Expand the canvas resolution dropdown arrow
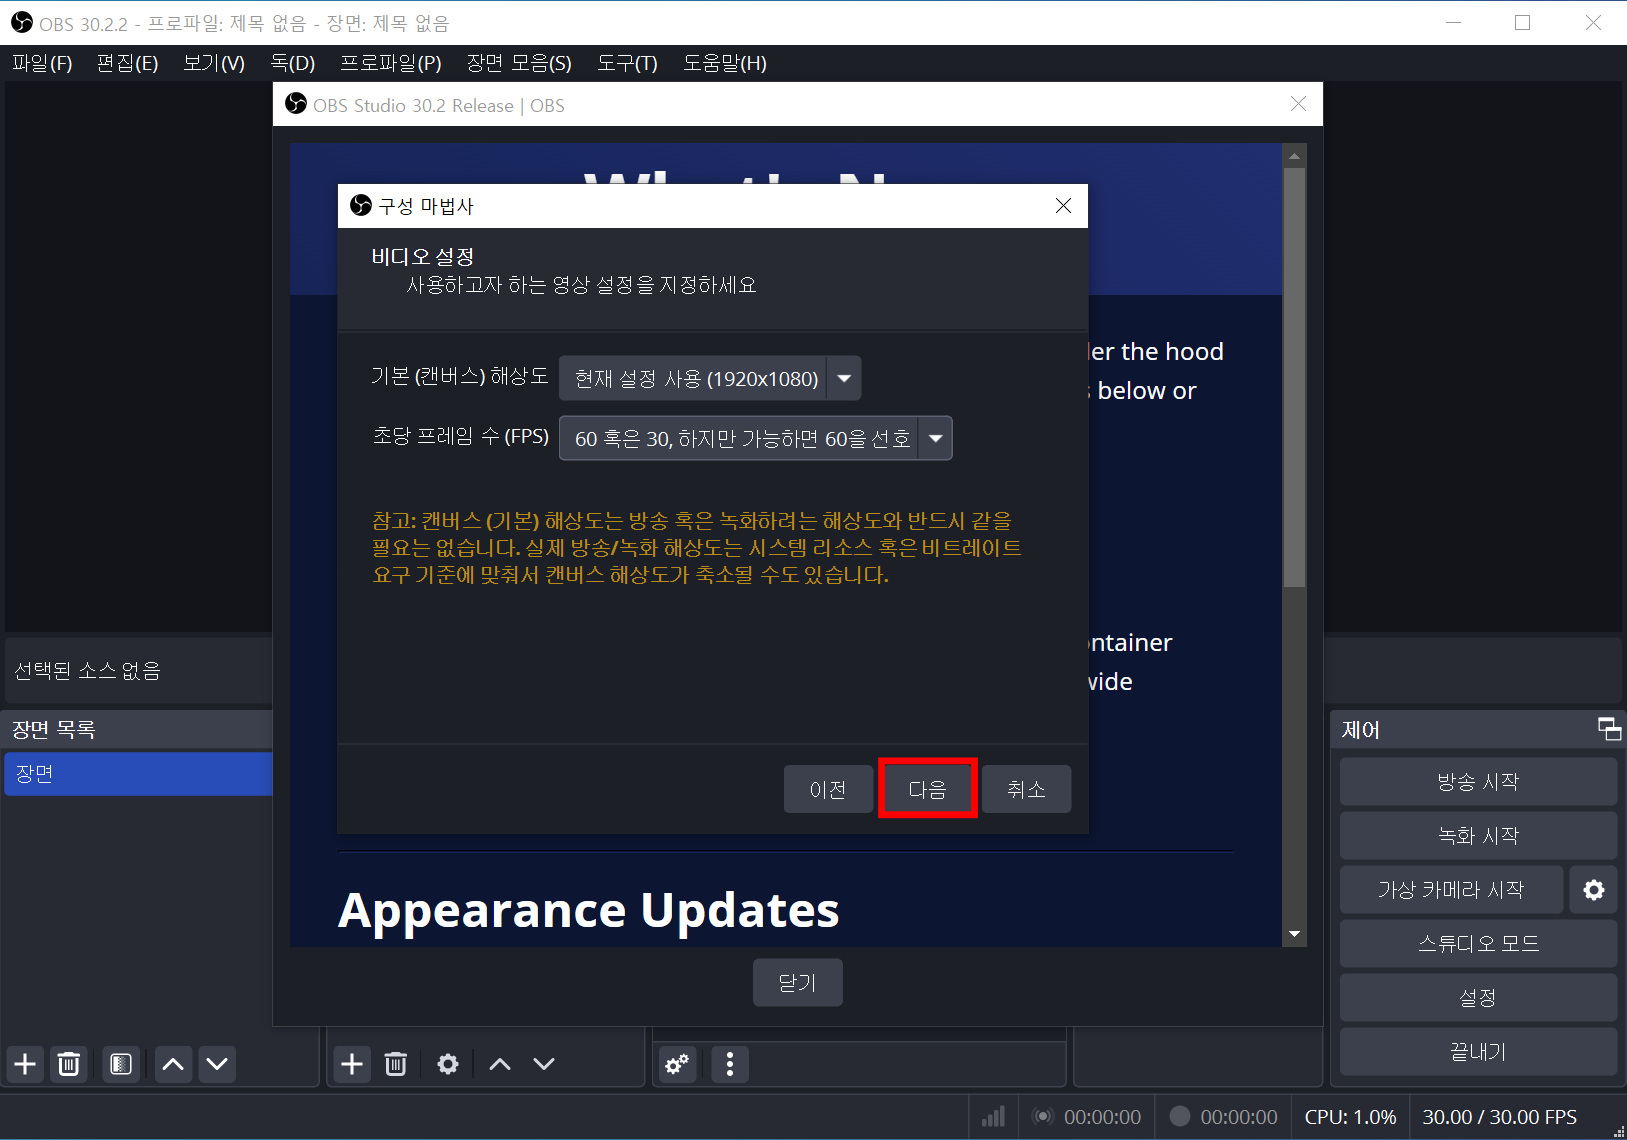Screen dimensions: 1627x1140 pos(844,378)
